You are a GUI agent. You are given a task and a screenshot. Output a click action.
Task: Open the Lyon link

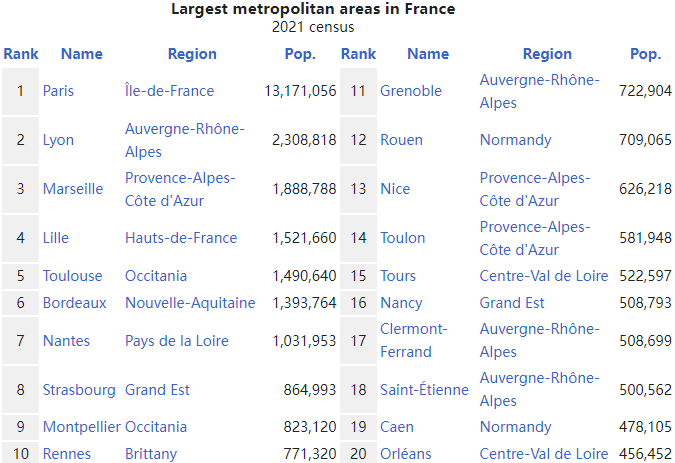(x=58, y=140)
